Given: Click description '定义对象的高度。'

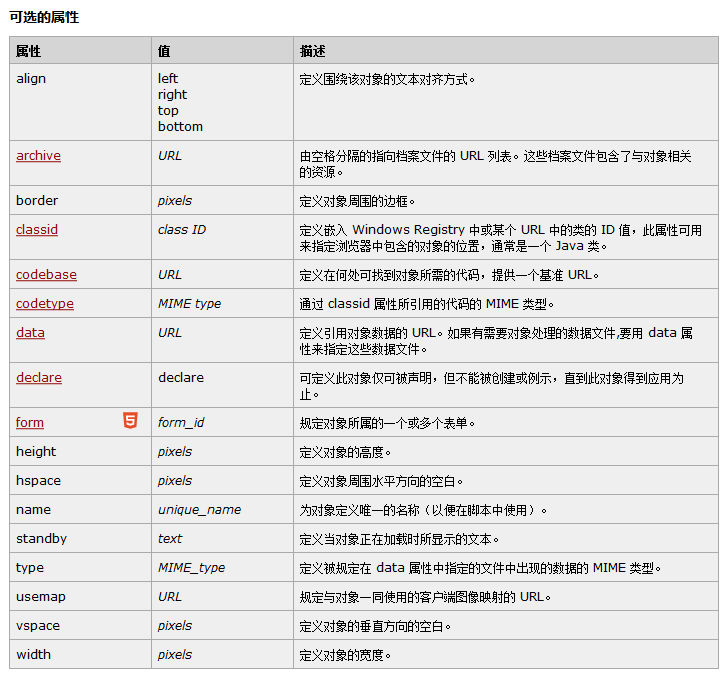Looking at the screenshot, I should point(345,452).
